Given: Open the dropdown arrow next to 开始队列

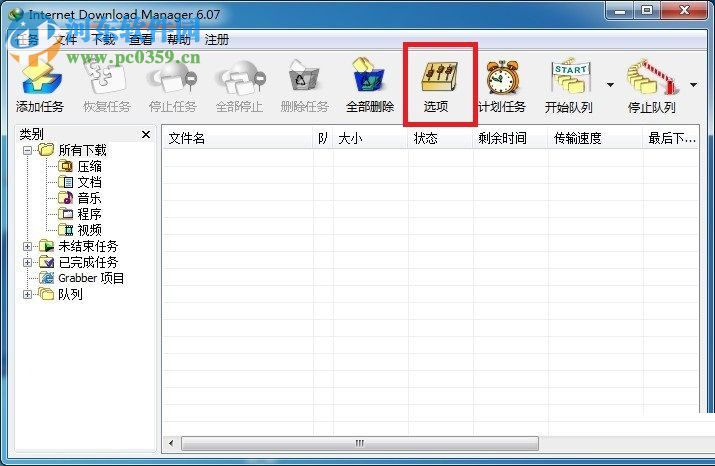Looking at the screenshot, I should (x=610, y=85).
